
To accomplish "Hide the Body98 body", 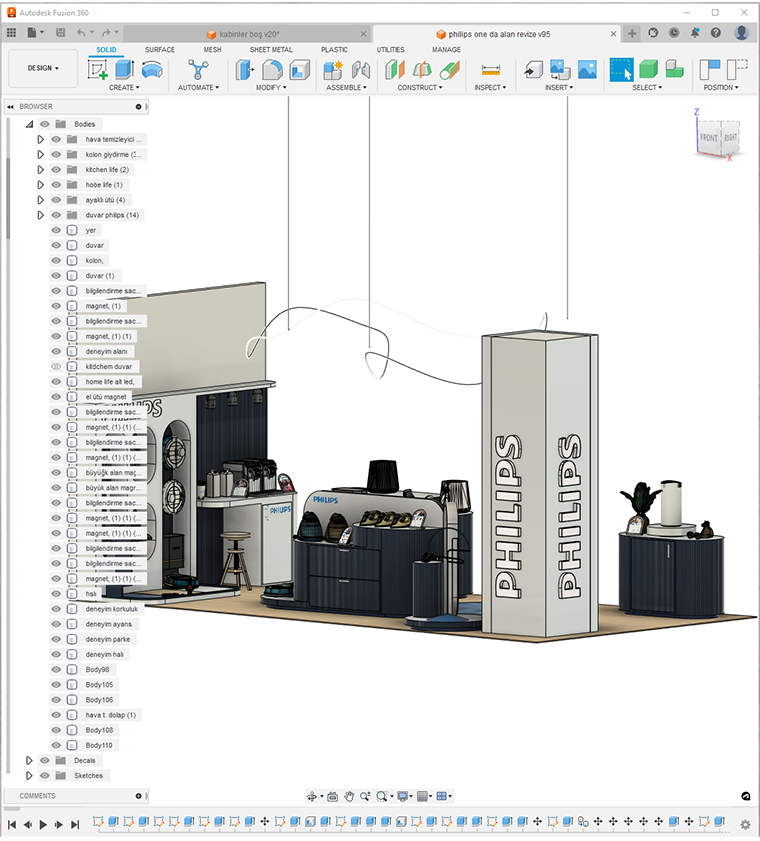I will coord(56,670).
